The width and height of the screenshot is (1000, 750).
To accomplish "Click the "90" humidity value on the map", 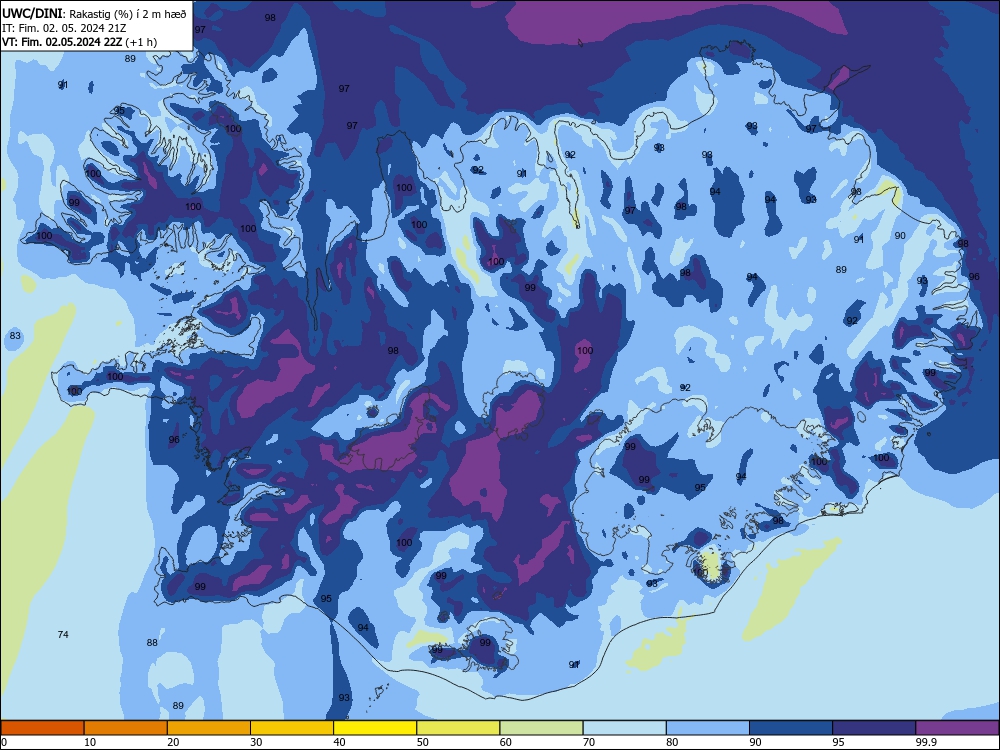I will [900, 235].
